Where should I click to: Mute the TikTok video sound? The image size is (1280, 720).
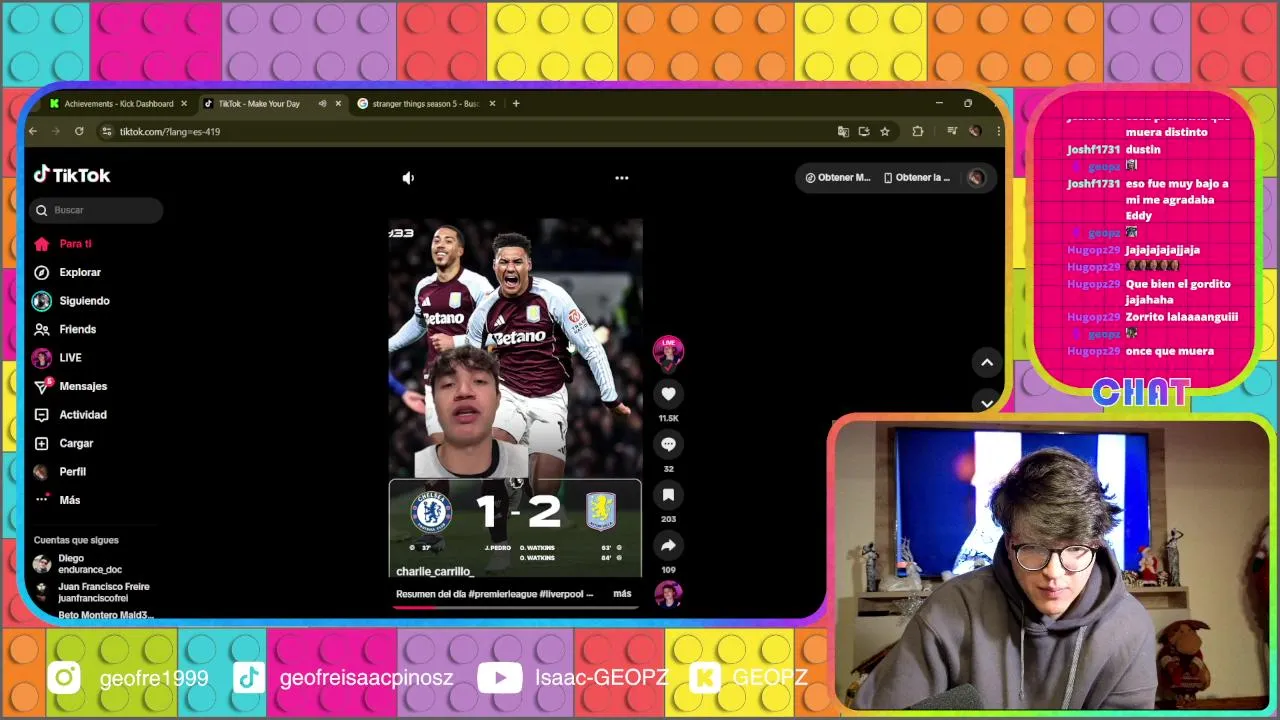[x=408, y=178]
